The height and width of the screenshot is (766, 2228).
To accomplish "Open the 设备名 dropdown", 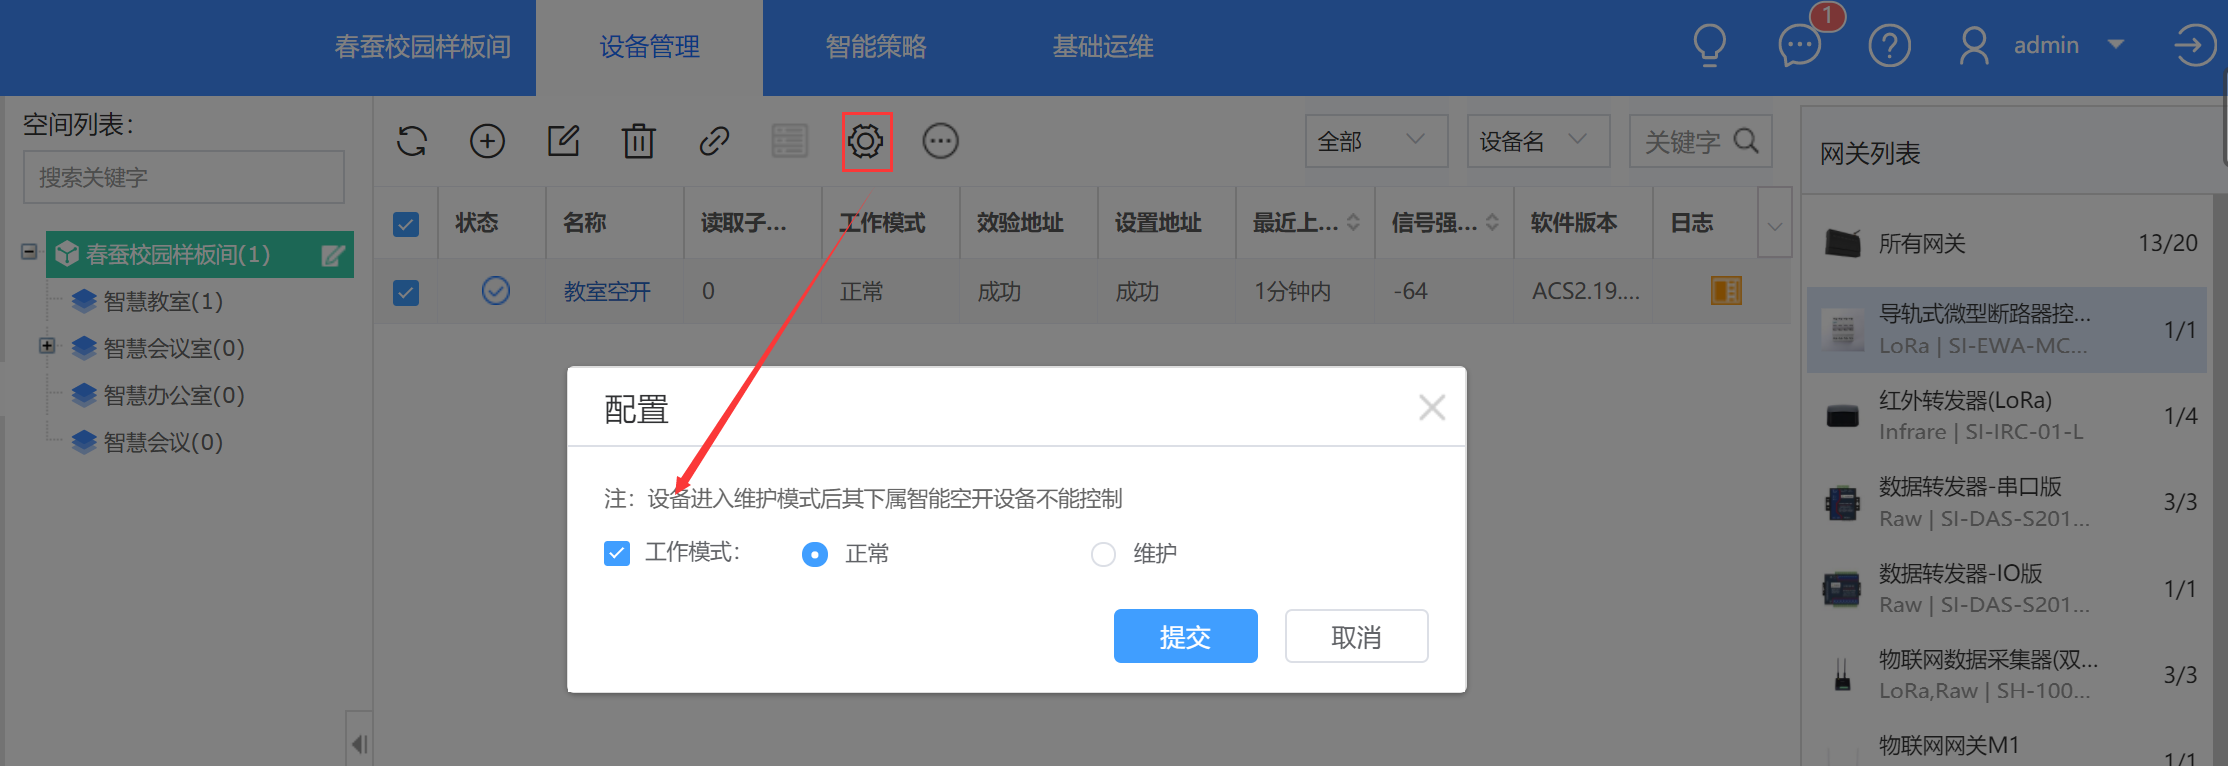I will [x=1538, y=141].
